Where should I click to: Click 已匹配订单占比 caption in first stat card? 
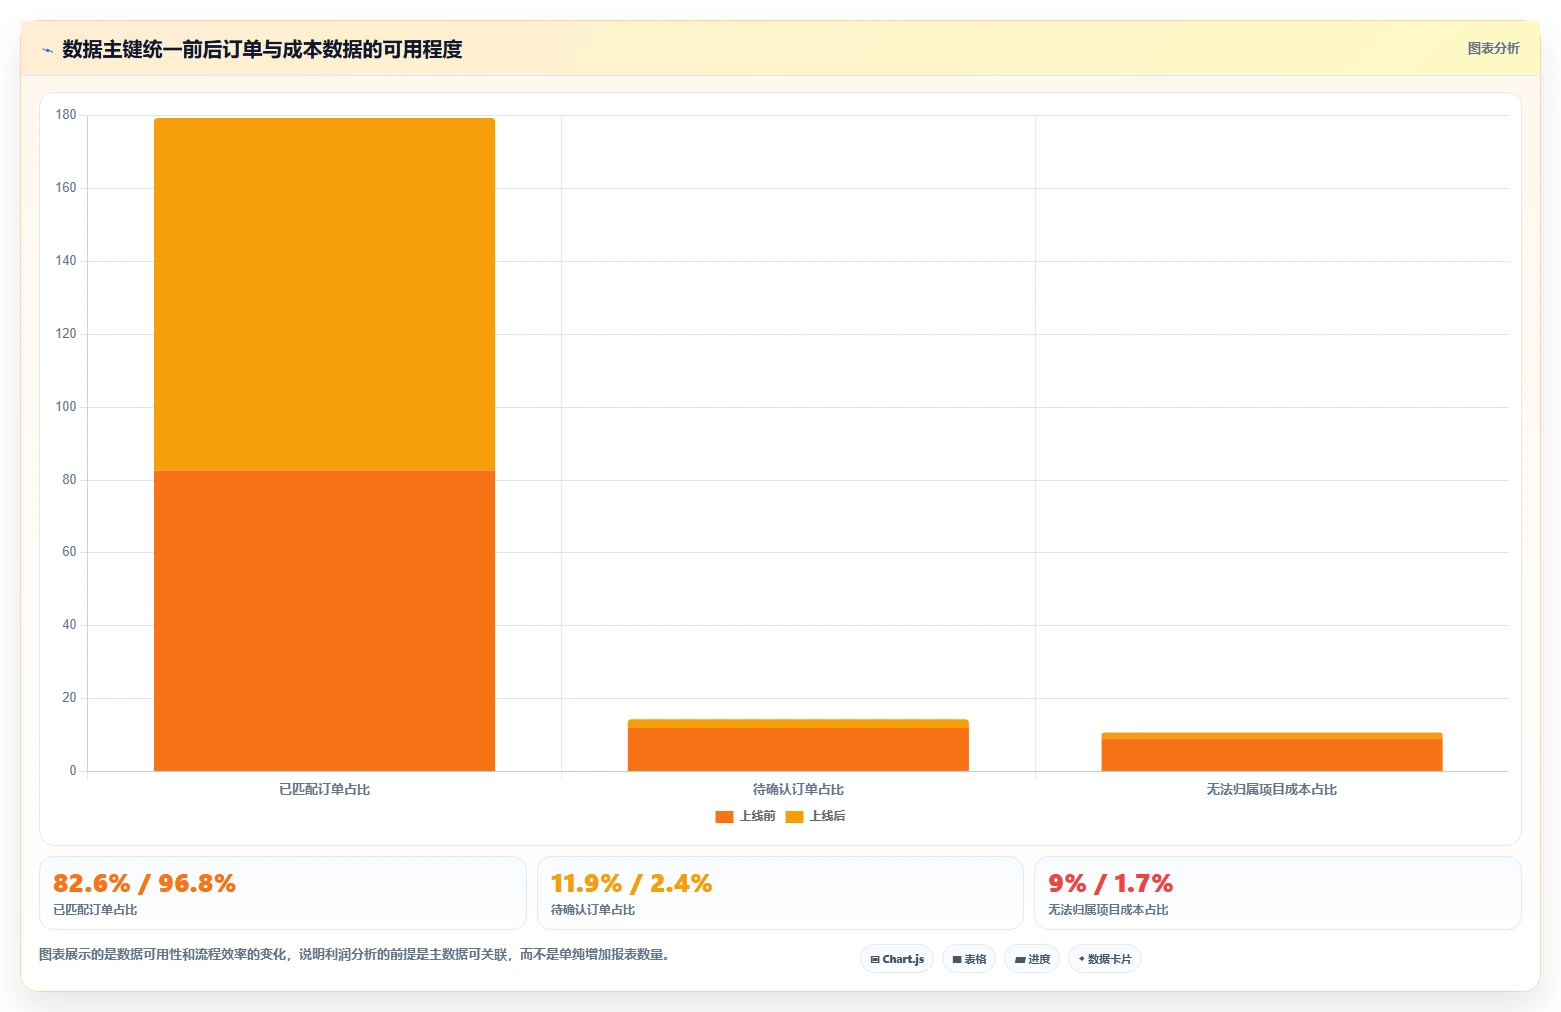pos(95,910)
